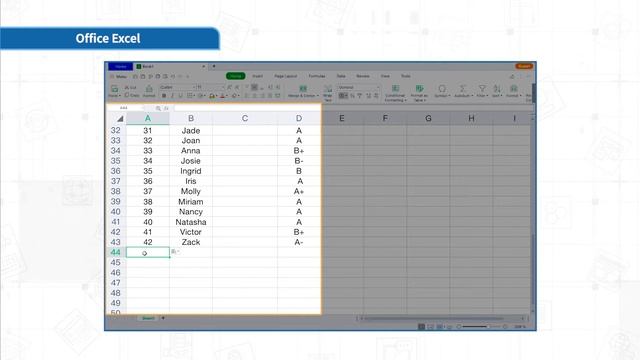Open the Number format combo box
Screen dimensions: 640x360
point(358,87)
